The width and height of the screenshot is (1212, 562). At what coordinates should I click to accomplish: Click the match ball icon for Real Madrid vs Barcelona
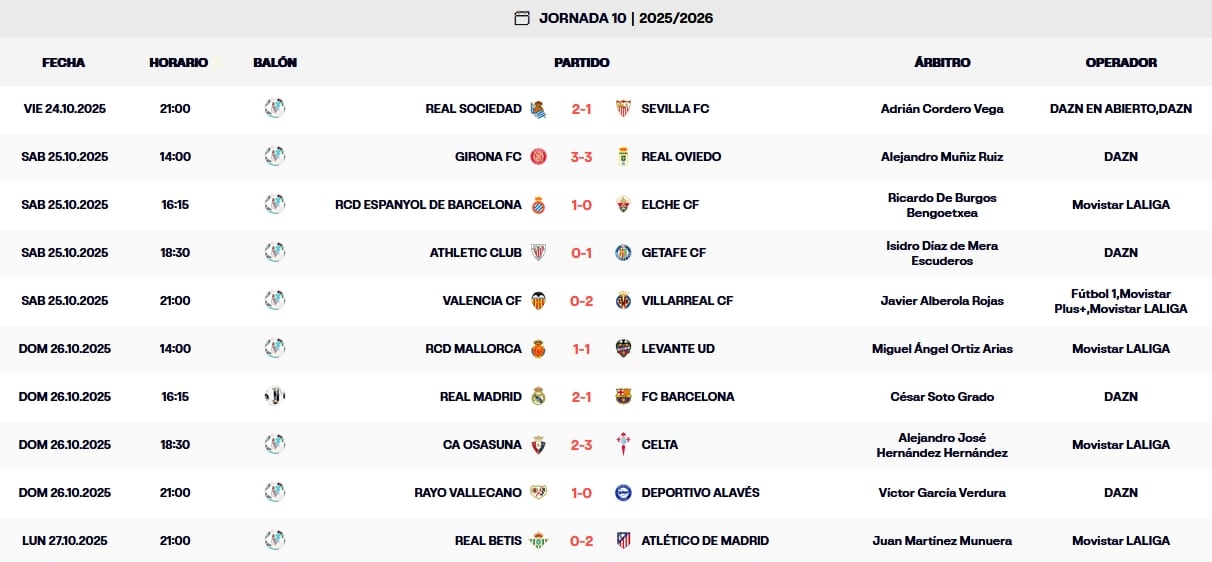(275, 397)
